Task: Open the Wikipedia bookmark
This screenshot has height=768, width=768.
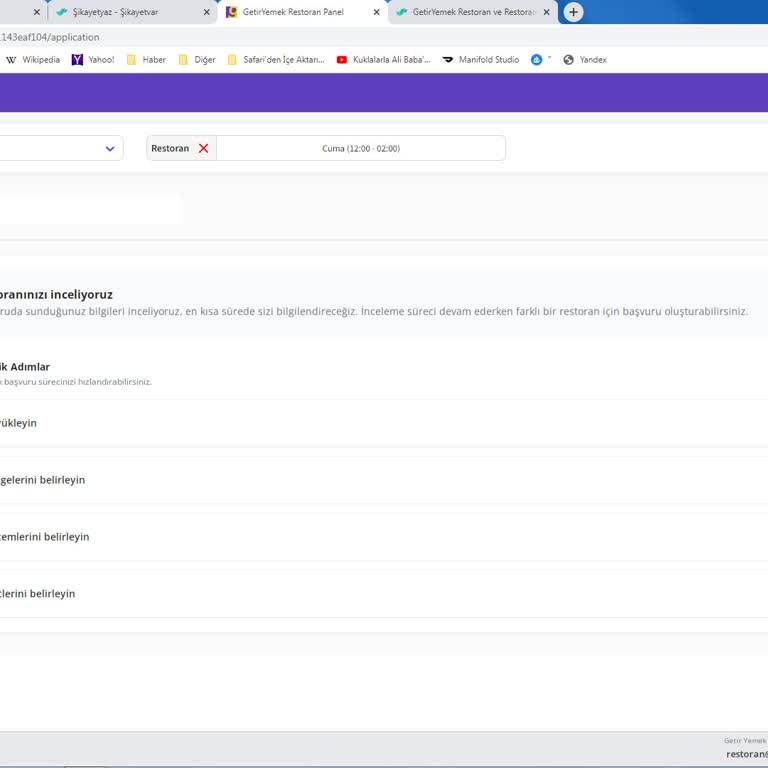Action: point(33,60)
